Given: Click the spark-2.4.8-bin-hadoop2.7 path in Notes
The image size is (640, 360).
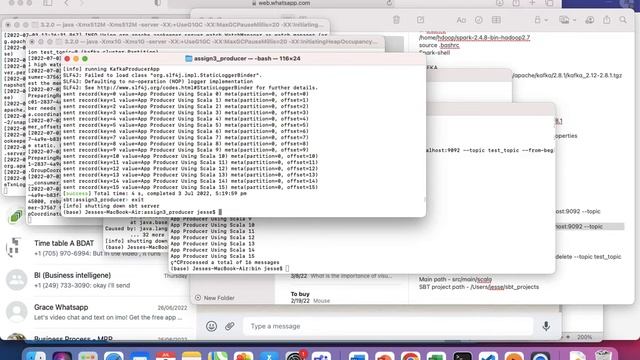Looking at the screenshot, I should point(475,37).
